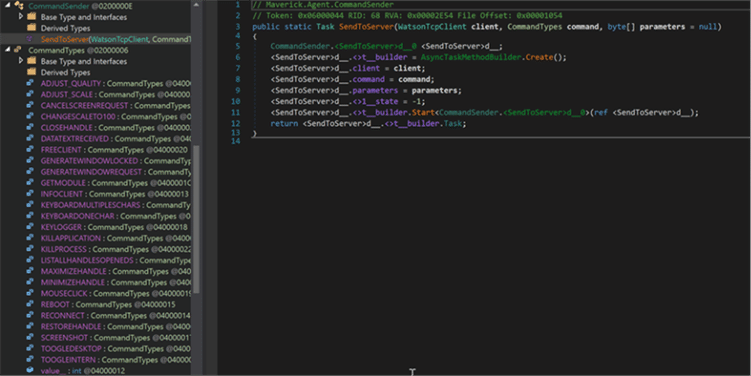Click SendToServer method name on line 3
Image resolution: width=751 pixels, height=376 pixels.
click(x=366, y=26)
